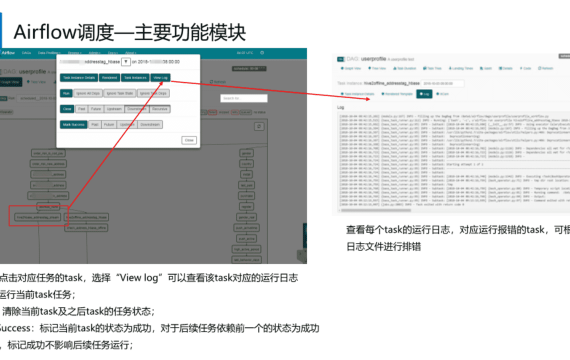Click Landing Times link in the log page
The image size is (570, 360).
click(x=461, y=68)
